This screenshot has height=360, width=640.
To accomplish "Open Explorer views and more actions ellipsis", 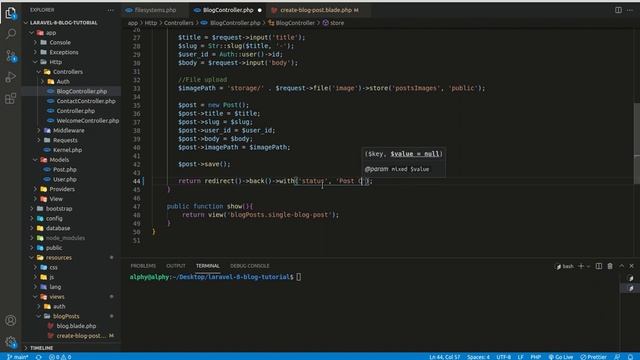I will (x=111, y=10).
